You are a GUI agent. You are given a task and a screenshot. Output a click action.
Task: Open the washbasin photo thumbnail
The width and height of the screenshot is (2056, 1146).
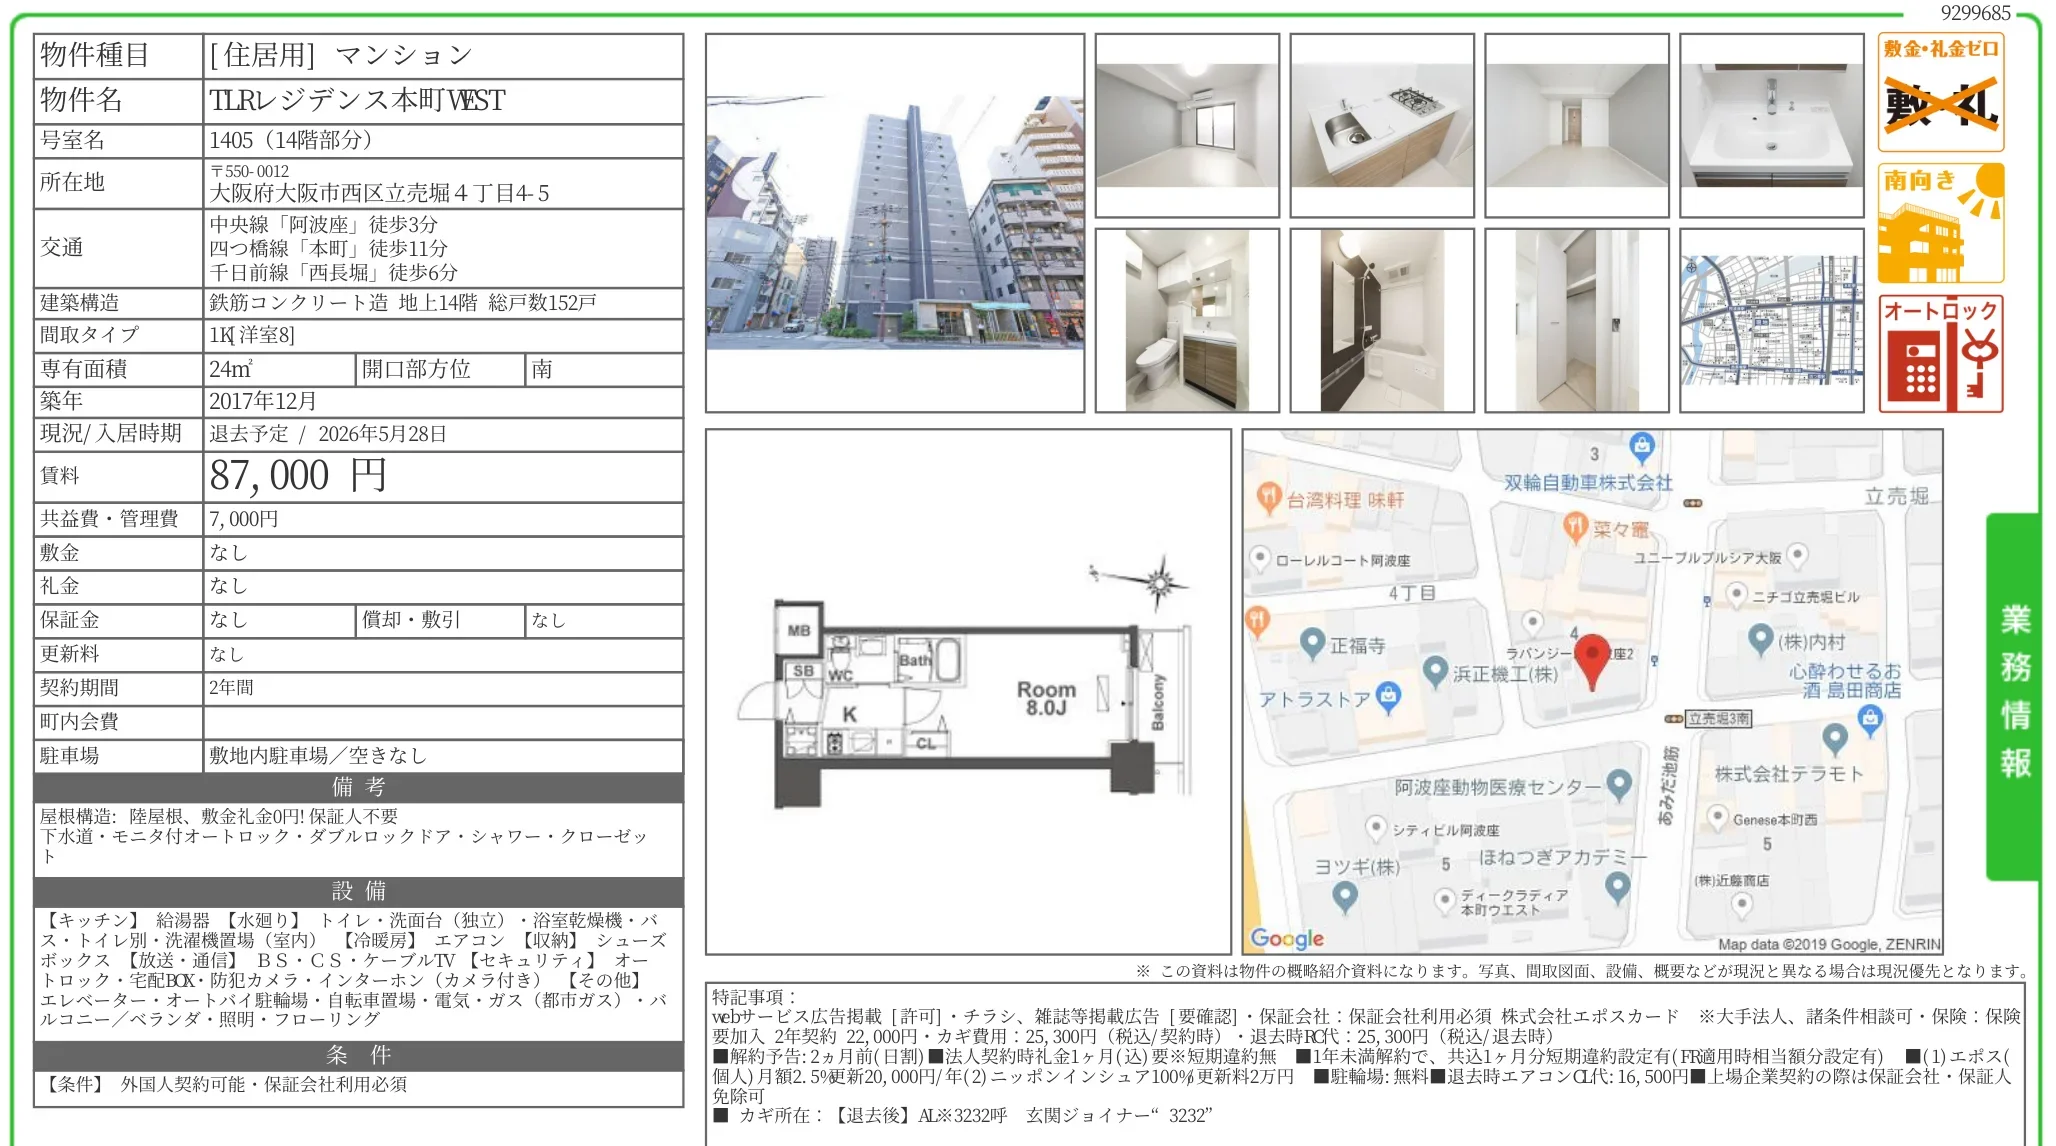point(1771,125)
